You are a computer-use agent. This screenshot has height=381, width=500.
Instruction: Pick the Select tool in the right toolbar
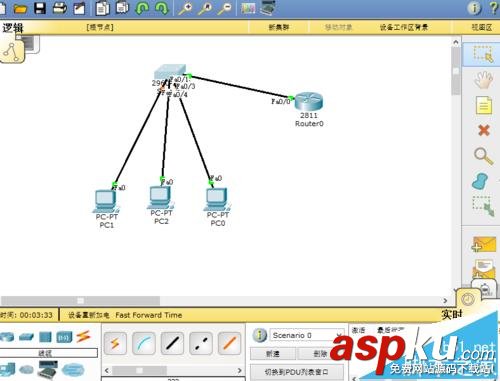[x=483, y=54]
